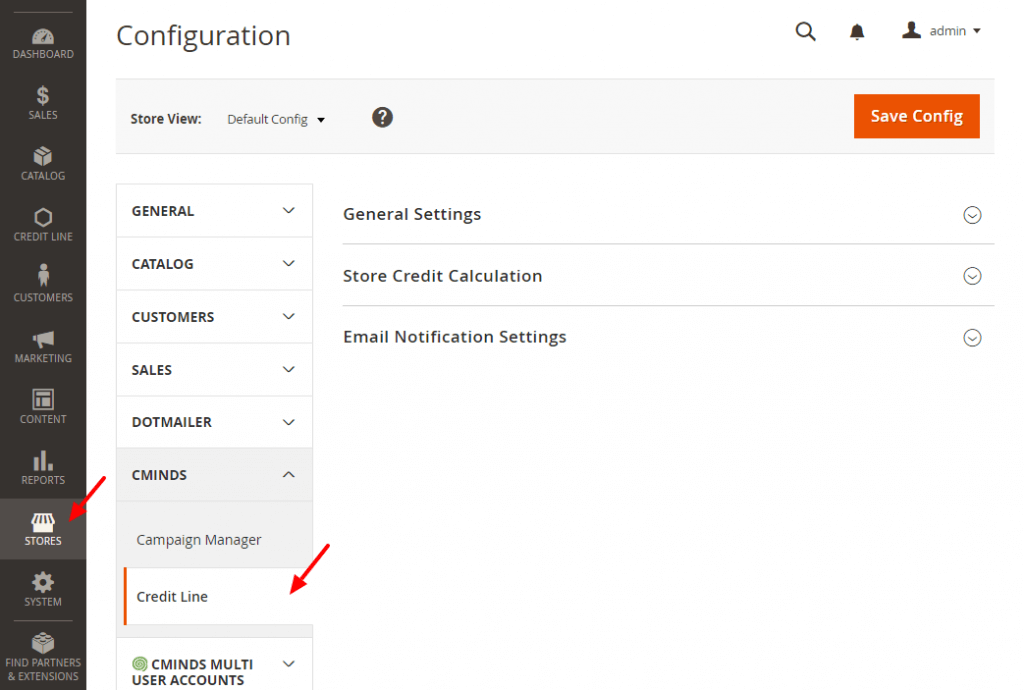1024x690 pixels.
Task: Click the search magnifier icon
Action: [805, 31]
